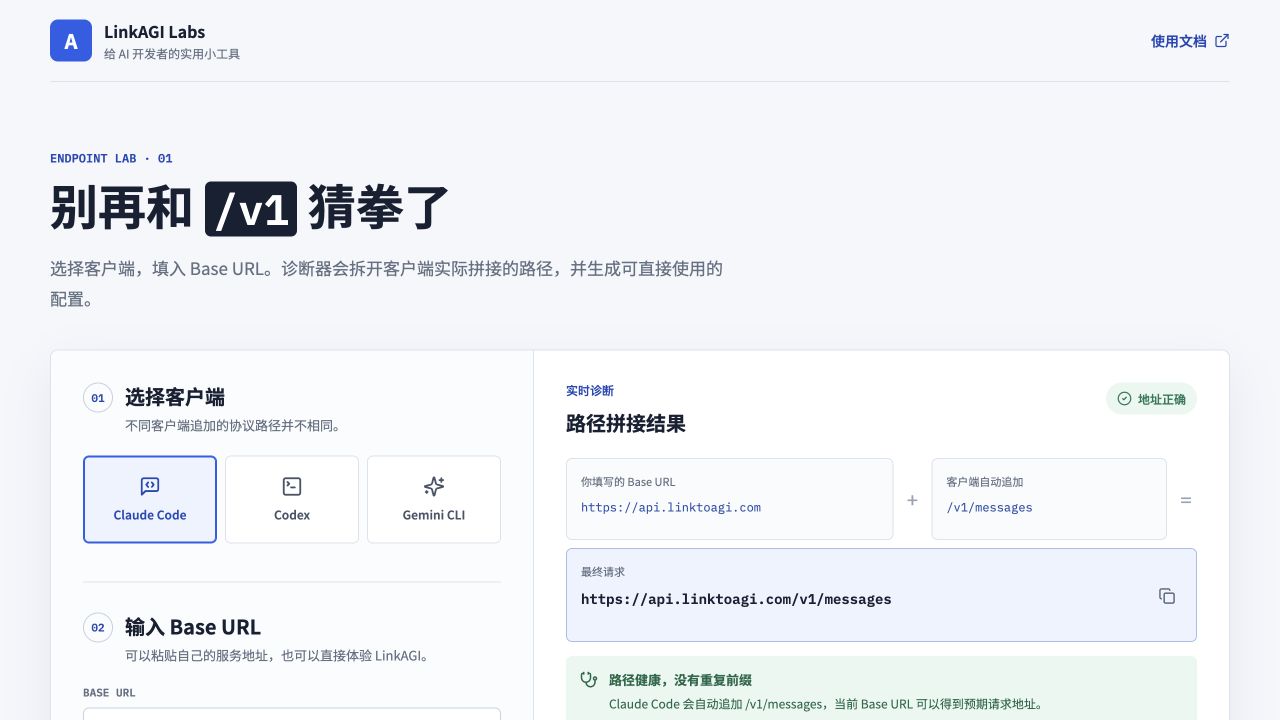Open the 使用文档 link
1280x720 pixels.
point(1190,41)
